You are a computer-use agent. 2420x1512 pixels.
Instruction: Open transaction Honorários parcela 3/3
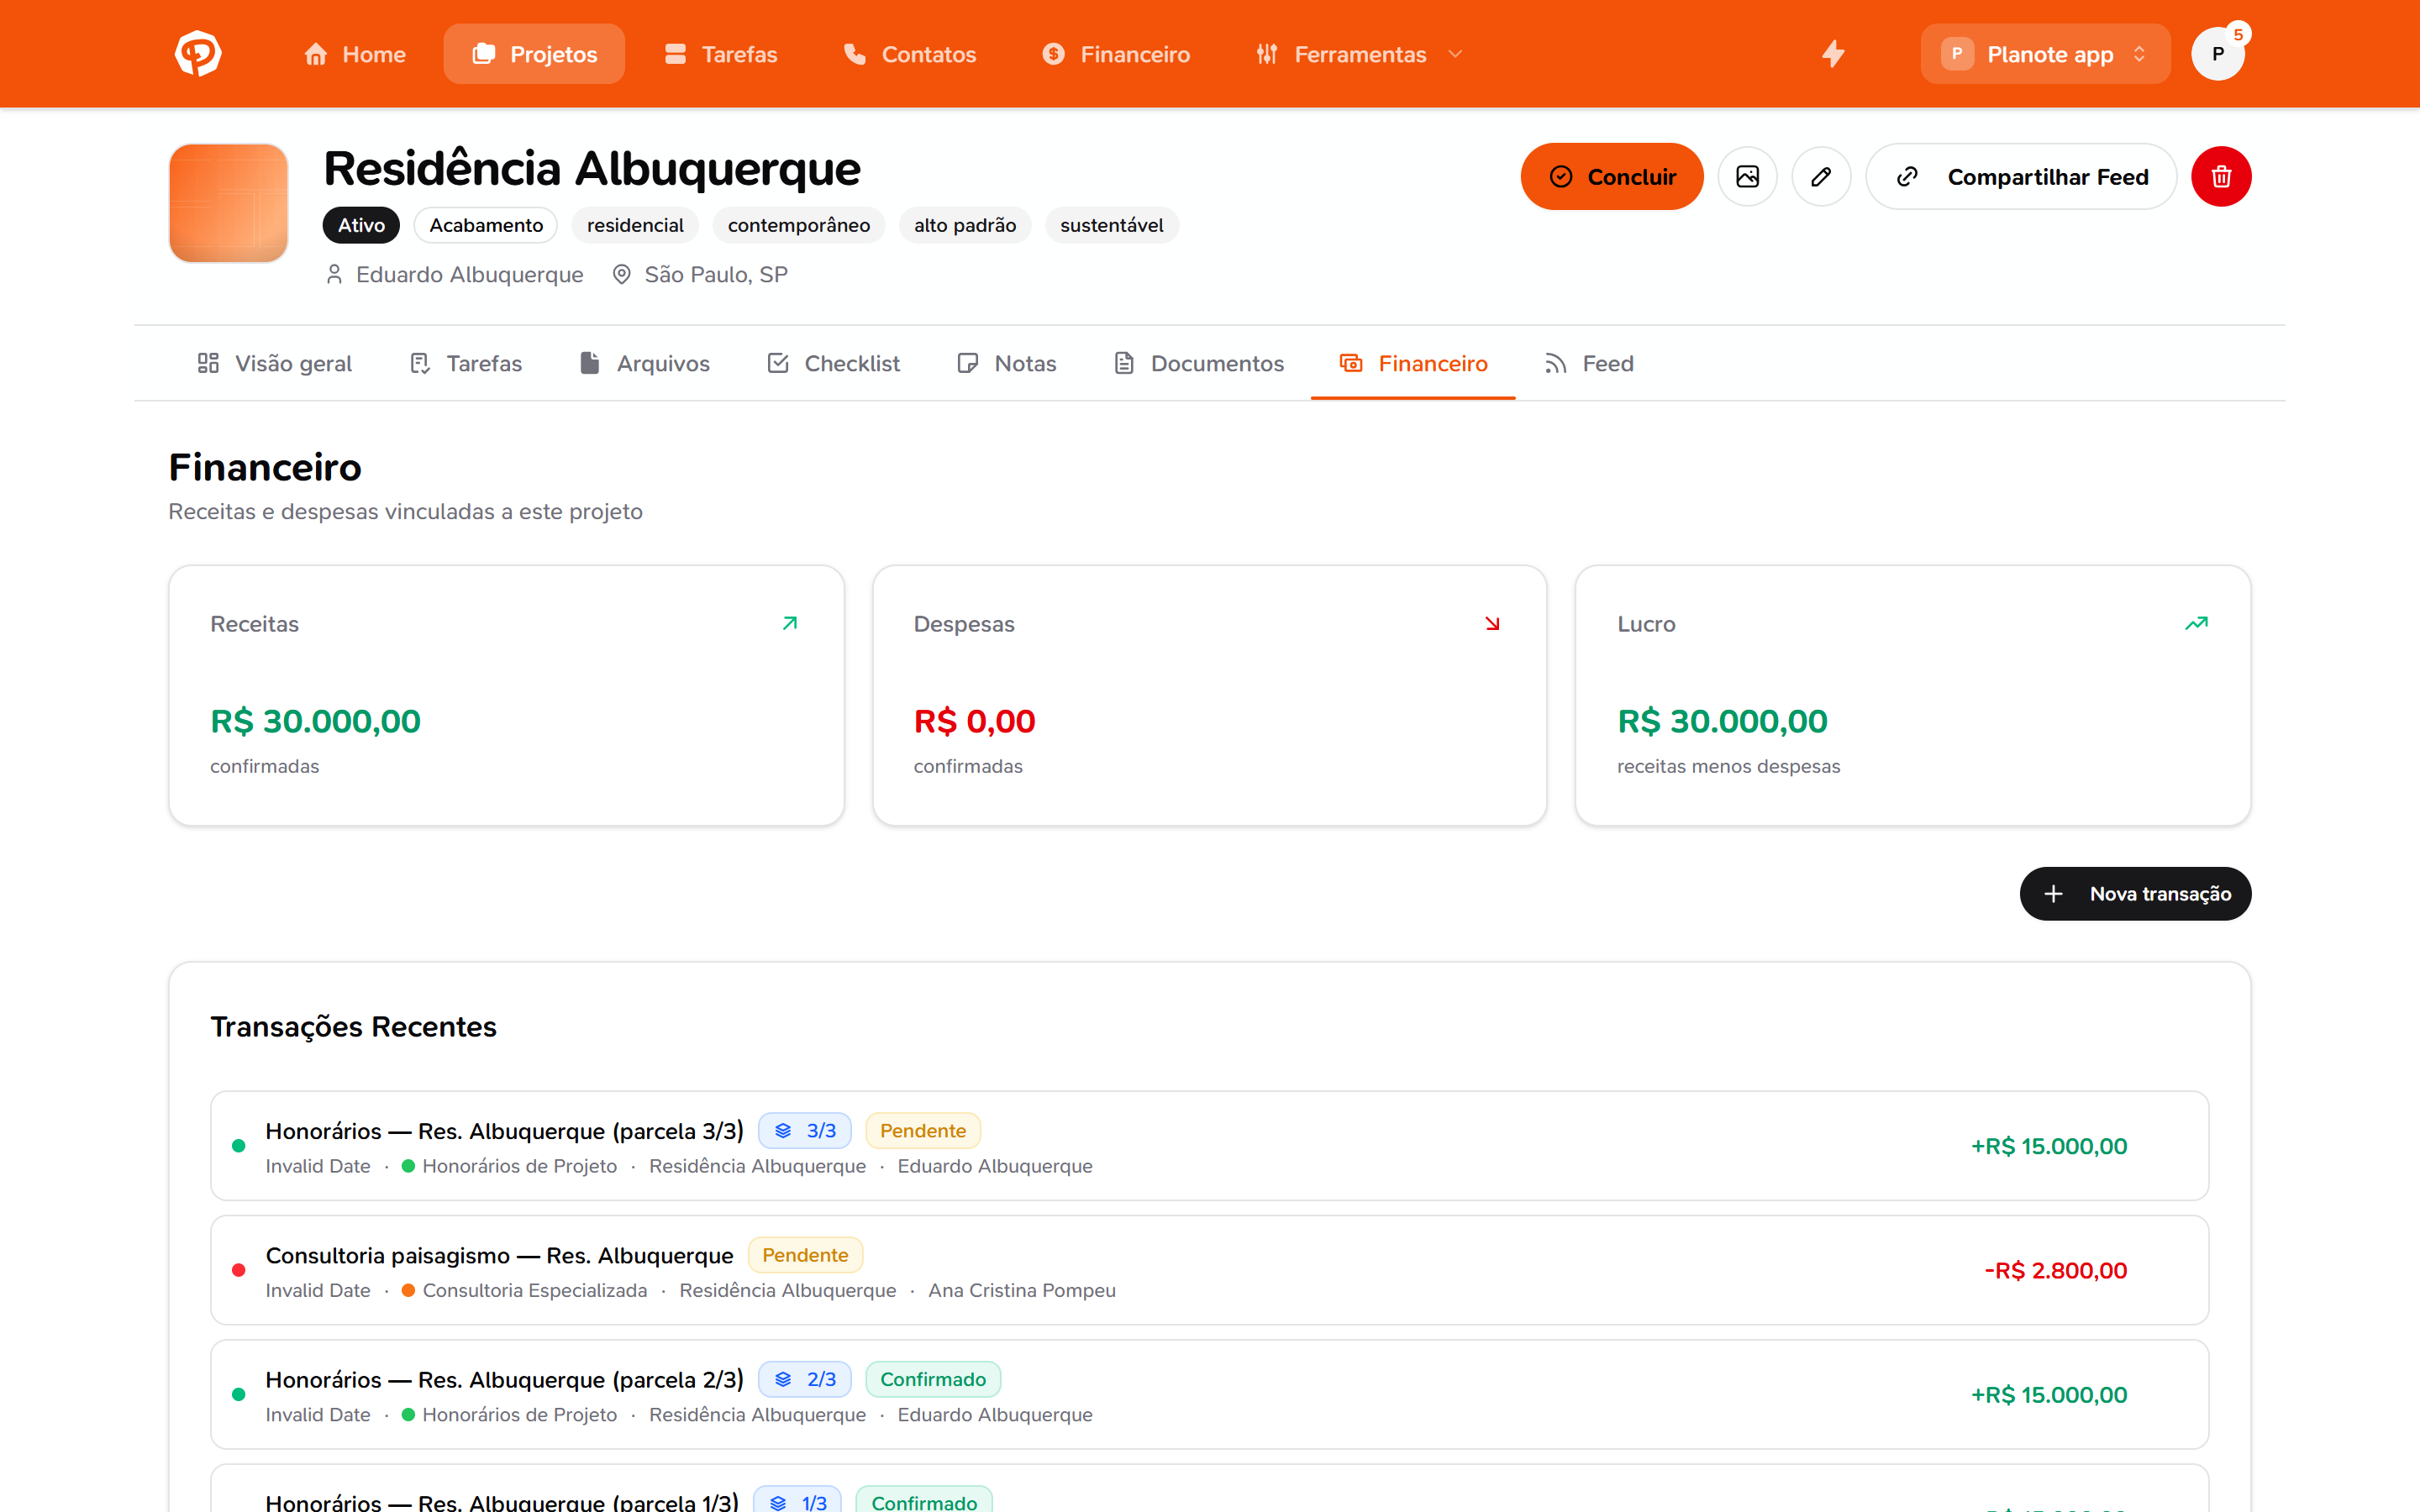[x=1209, y=1146]
